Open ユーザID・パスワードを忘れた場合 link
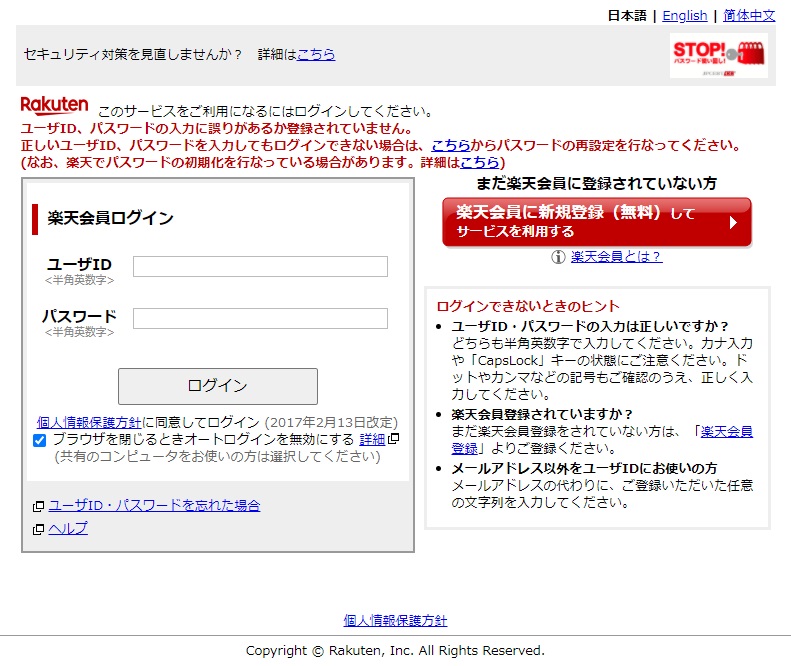Viewport: 791px width, 666px height. coord(154,505)
